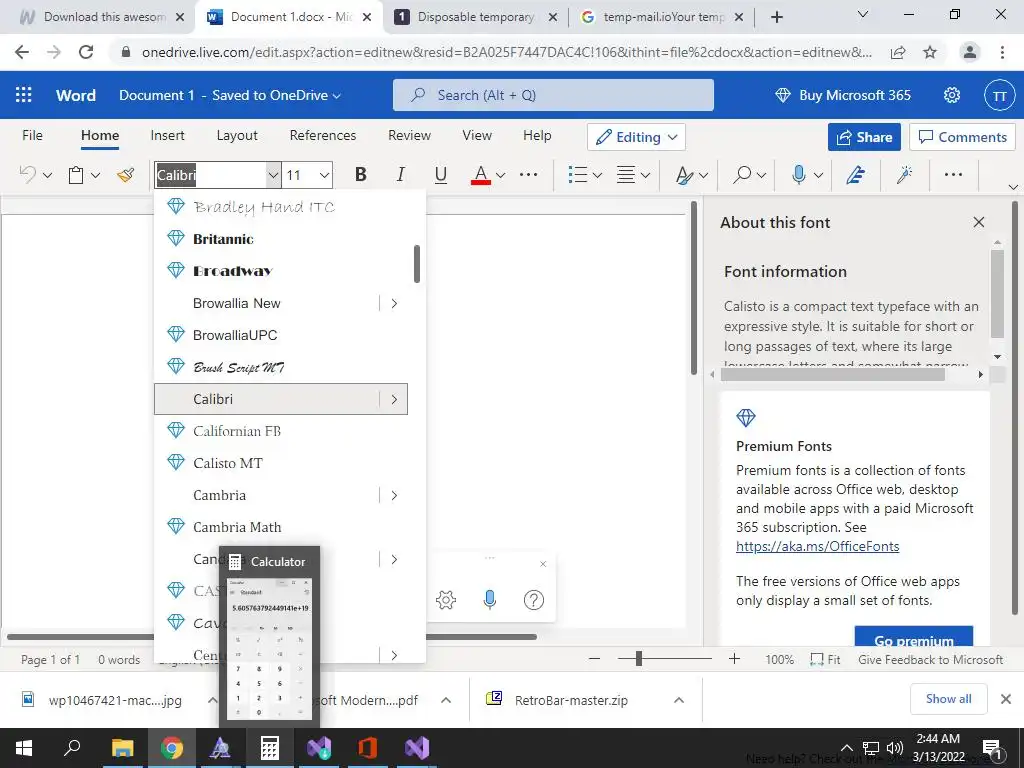The width and height of the screenshot is (1024, 768).
Task: Start Dictate with the ribbon microphone icon
Action: pyautogui.click(x=798, y=174)
